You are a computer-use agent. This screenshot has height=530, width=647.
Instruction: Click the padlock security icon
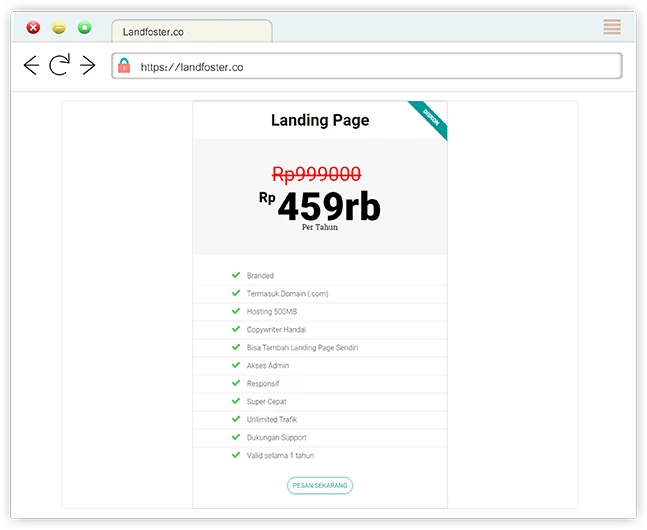(124, 67)
